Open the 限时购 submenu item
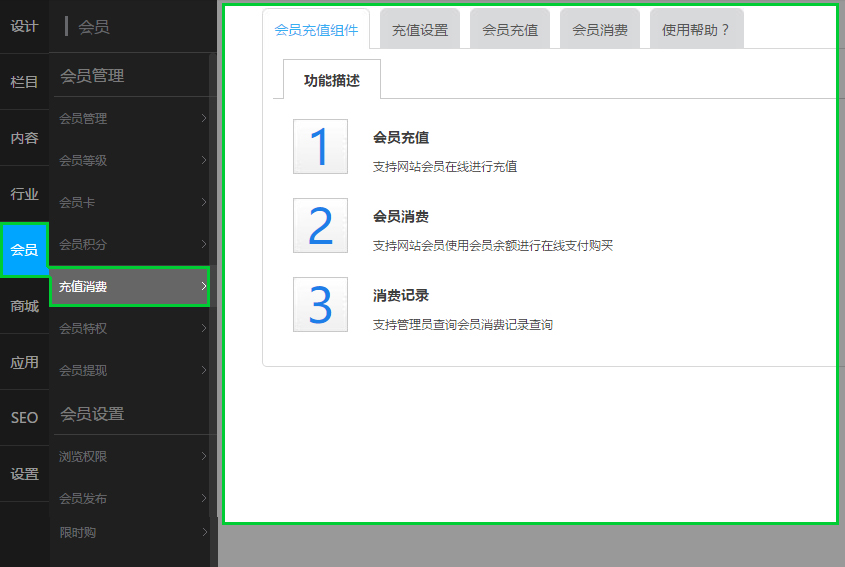The height and width of the screenshot is (567, 845). tap(130, 533)
